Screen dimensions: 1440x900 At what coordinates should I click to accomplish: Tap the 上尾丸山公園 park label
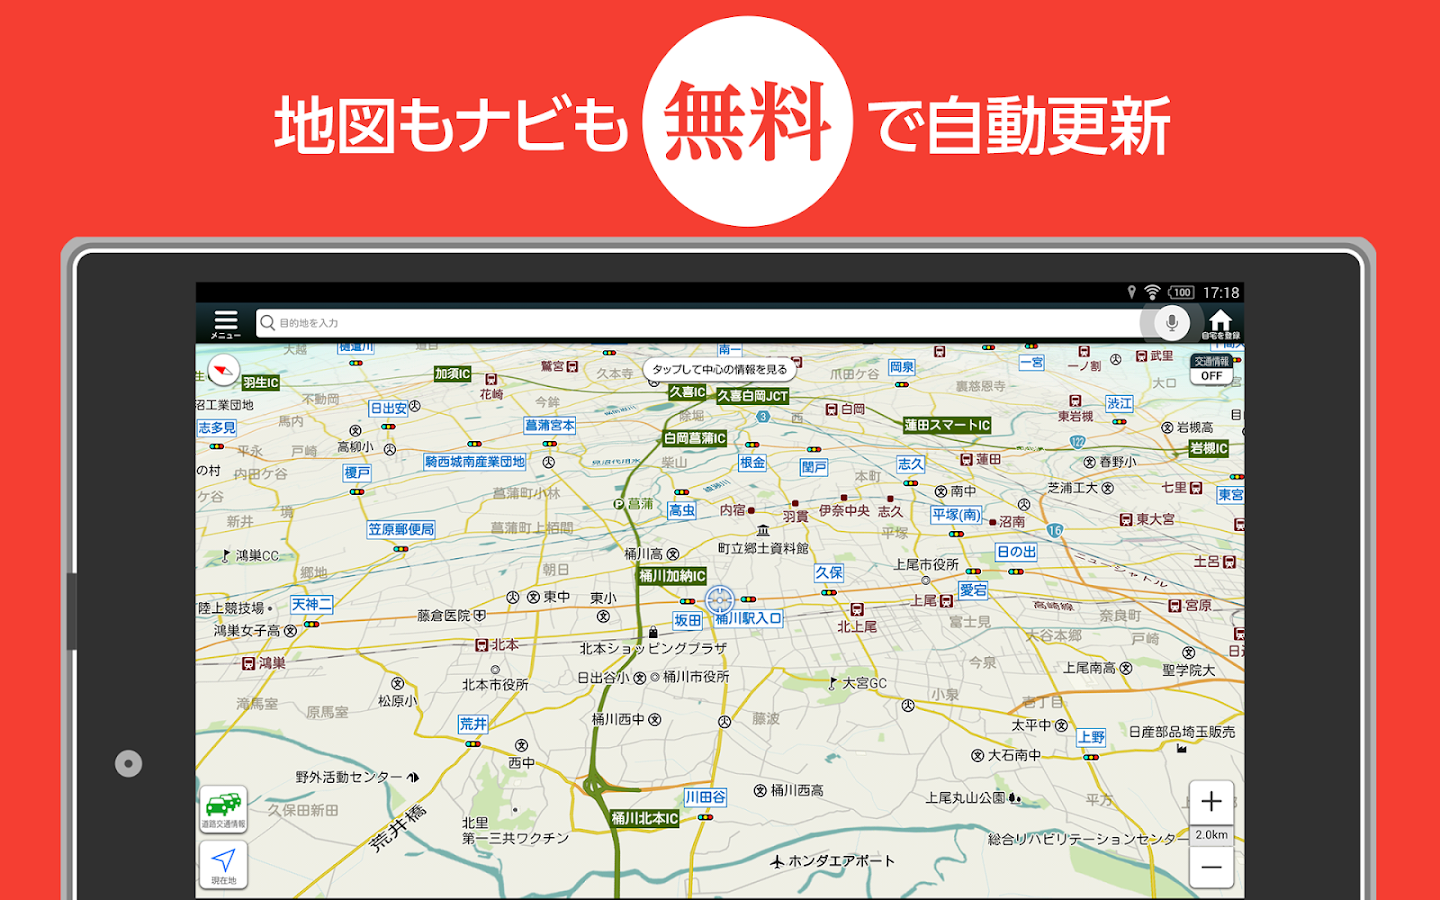coord(972,798)
